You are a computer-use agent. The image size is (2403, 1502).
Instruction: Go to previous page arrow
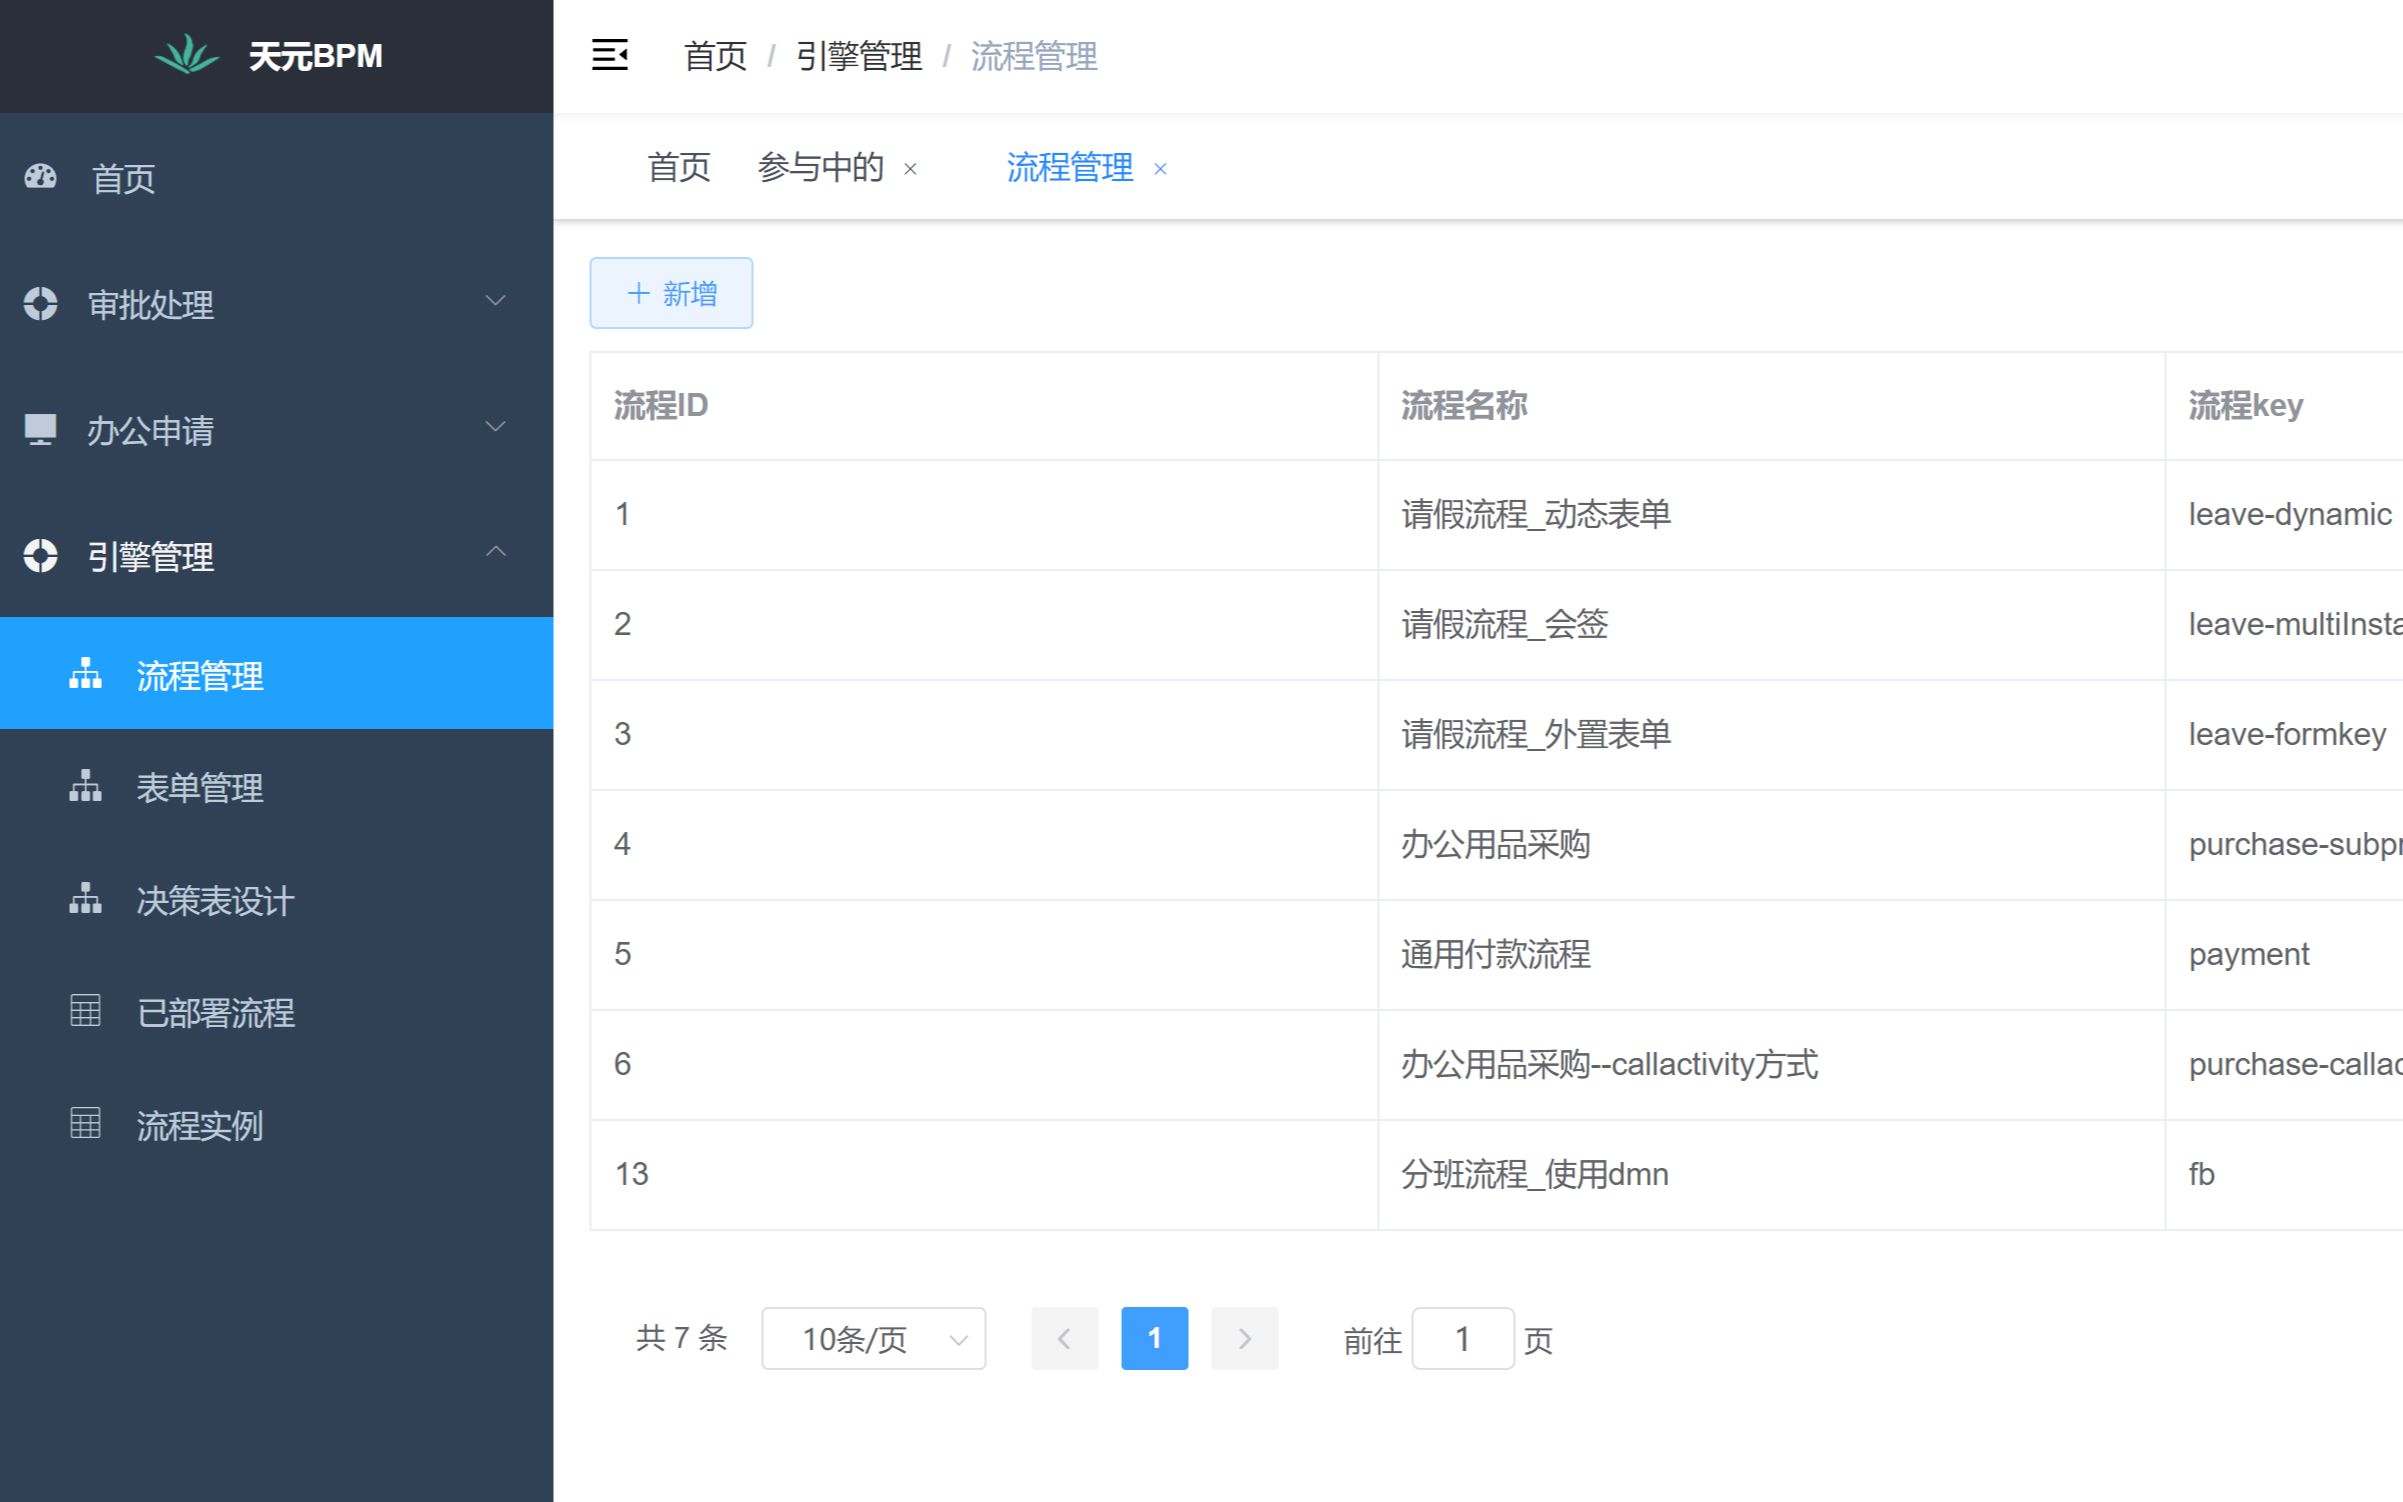(x=1064, y=1338)
